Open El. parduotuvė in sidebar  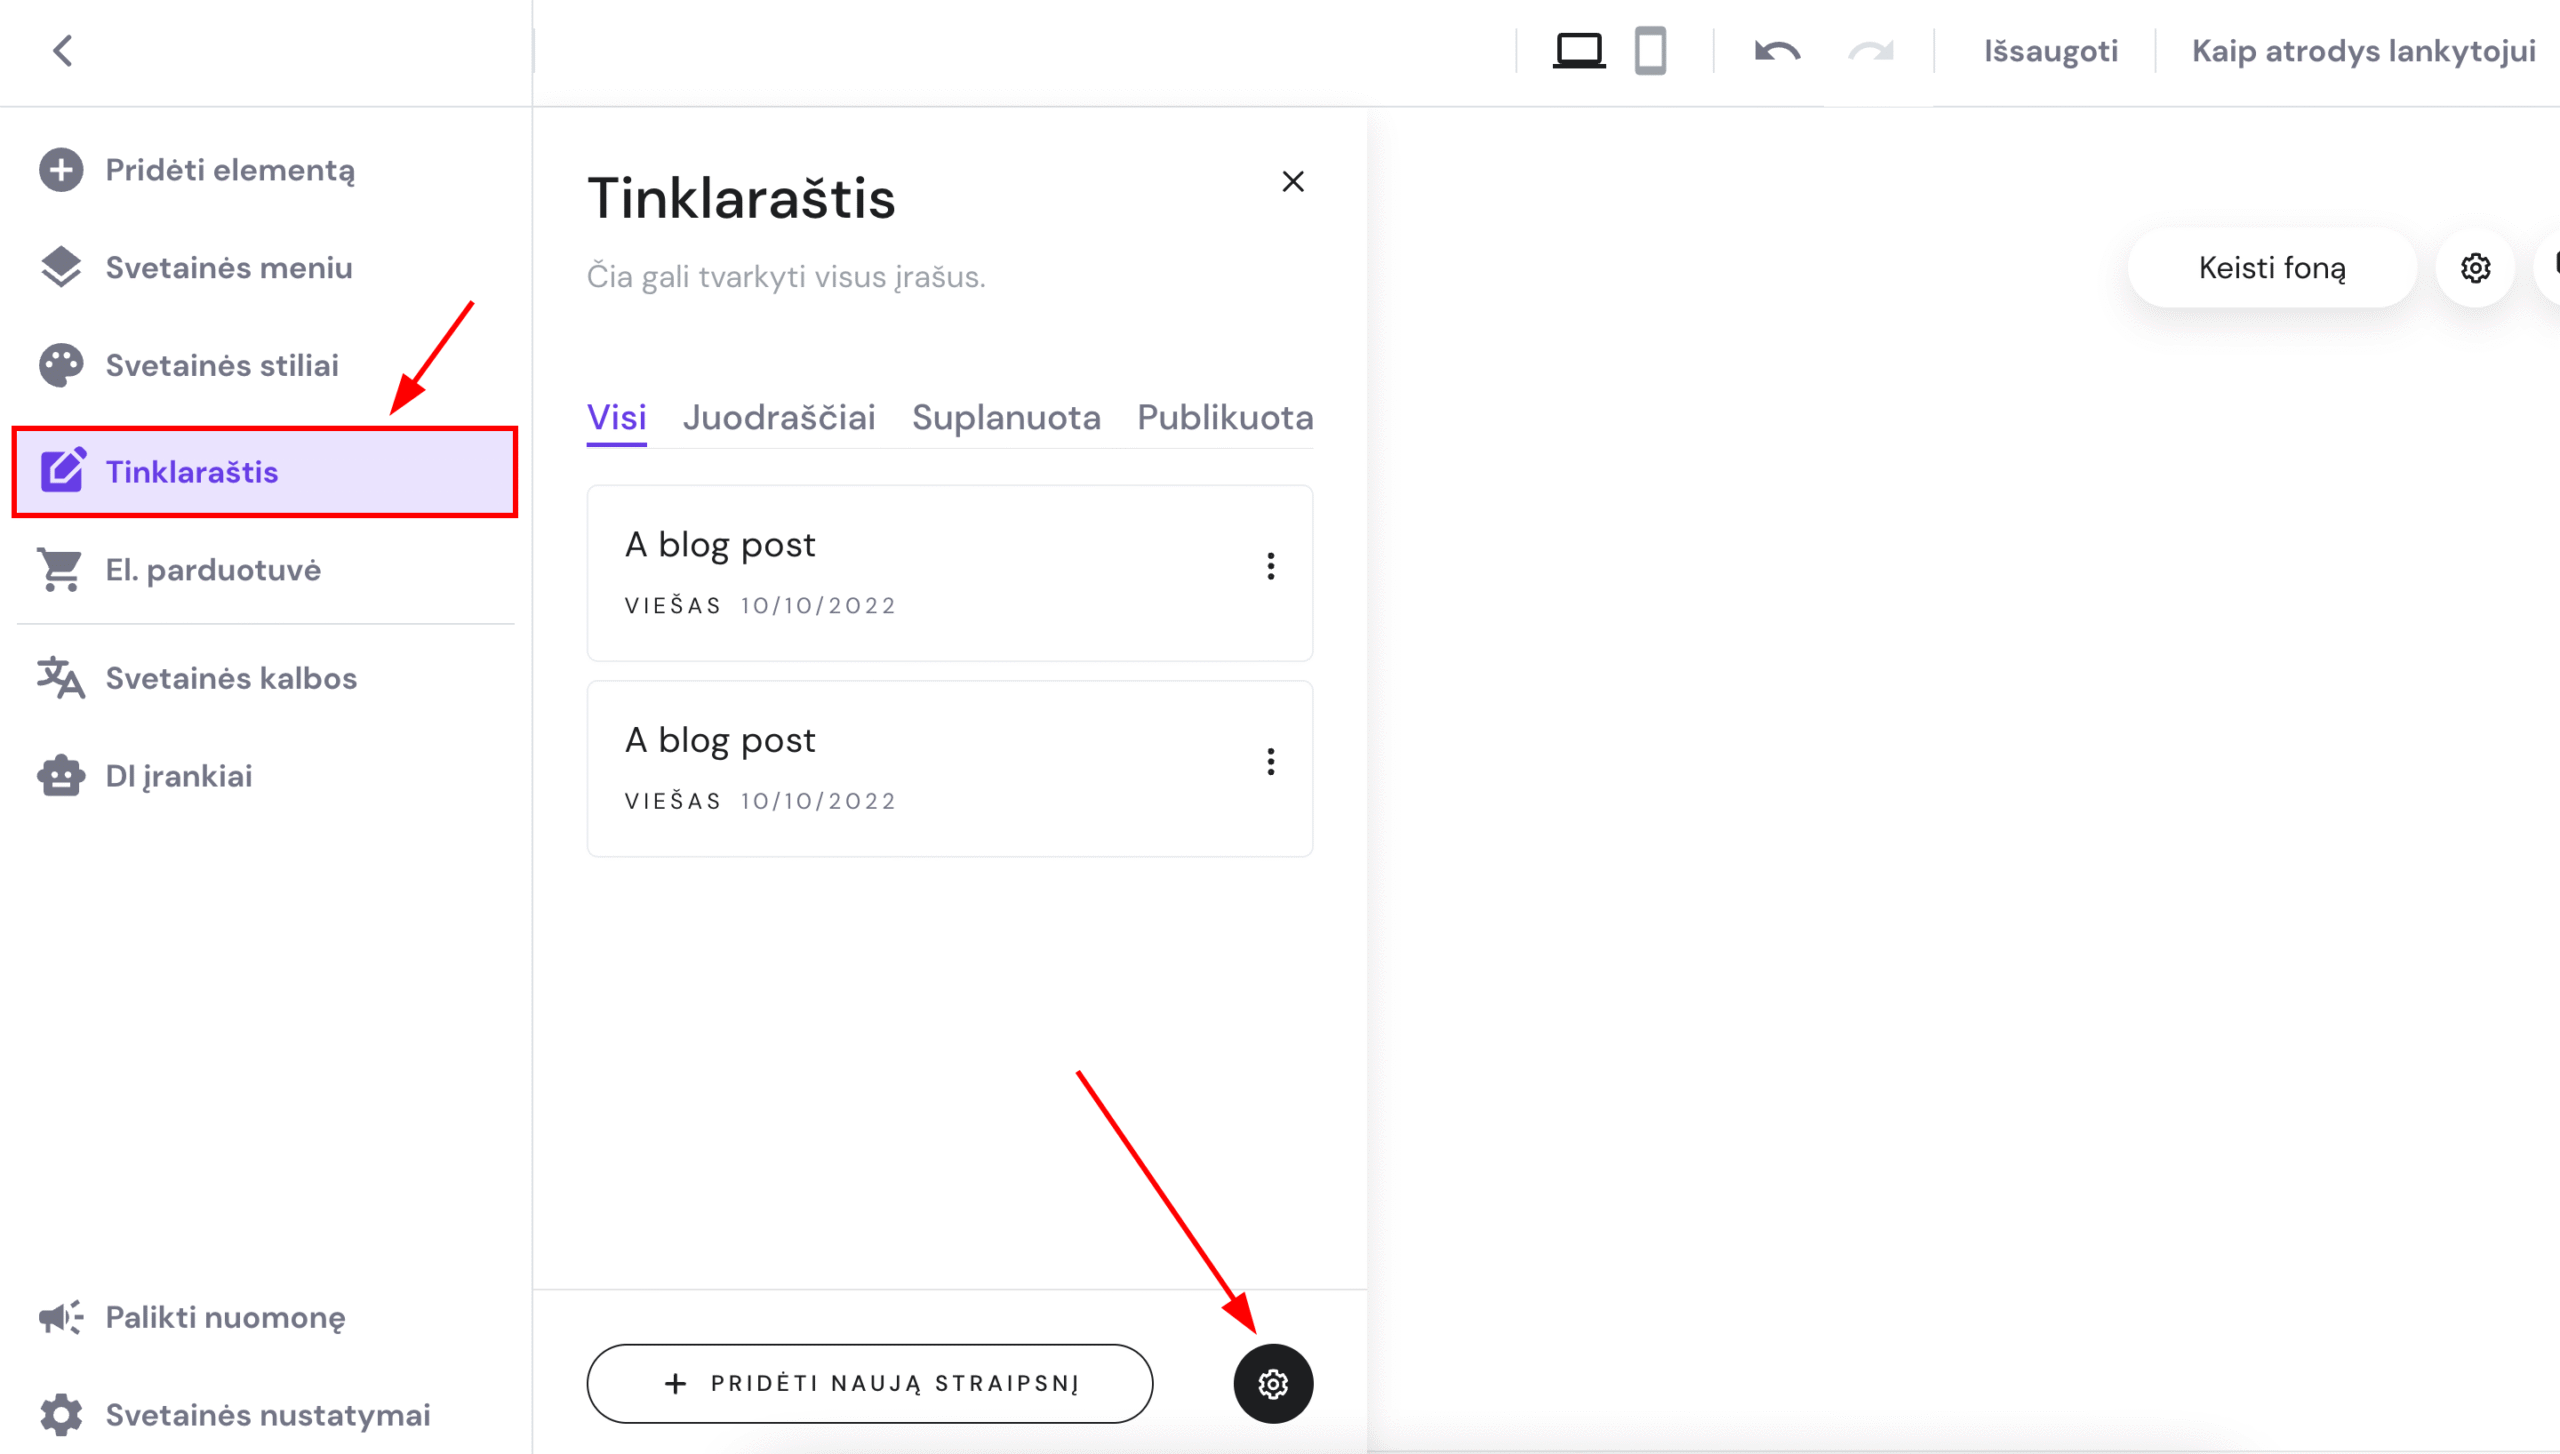[213, 570]
